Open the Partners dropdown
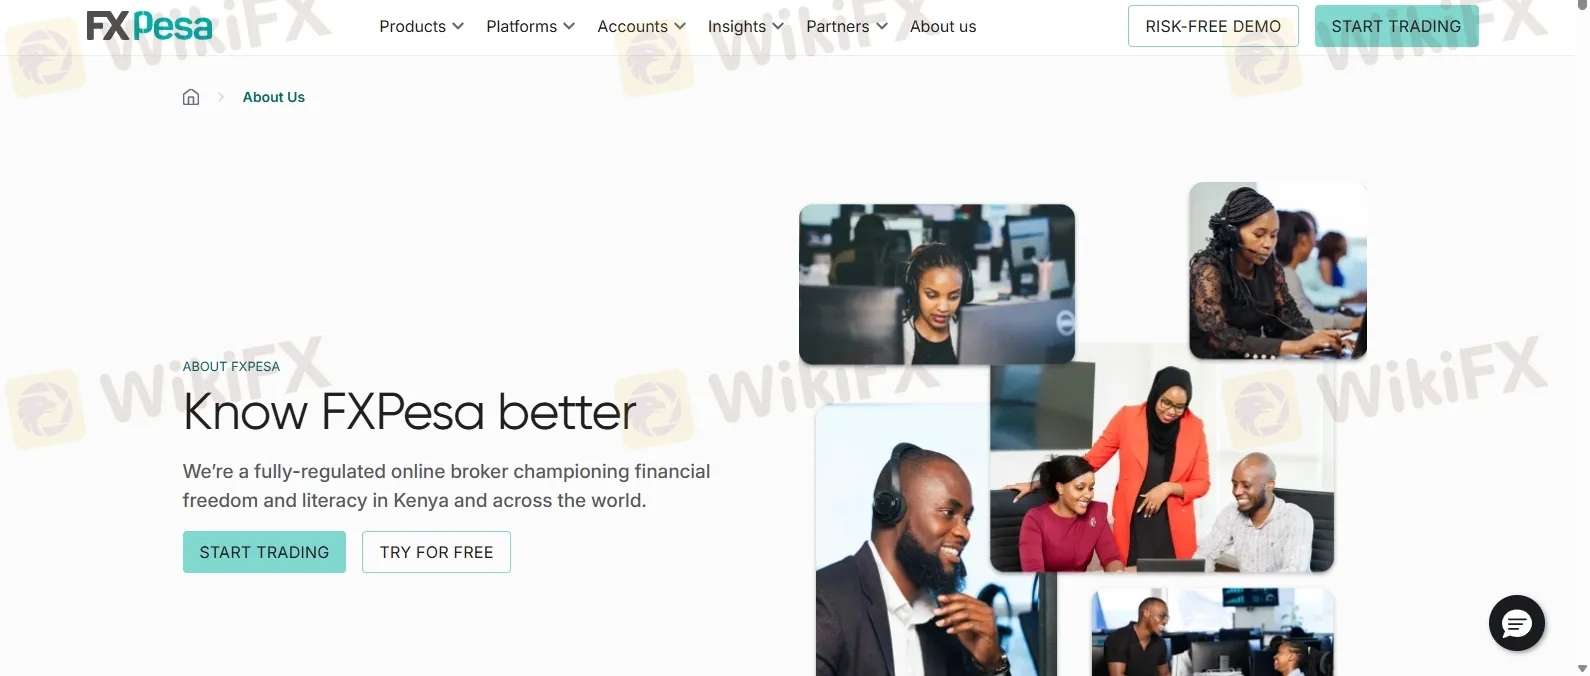The height and width of the screenshot is (676, 1590). (847, 26)
